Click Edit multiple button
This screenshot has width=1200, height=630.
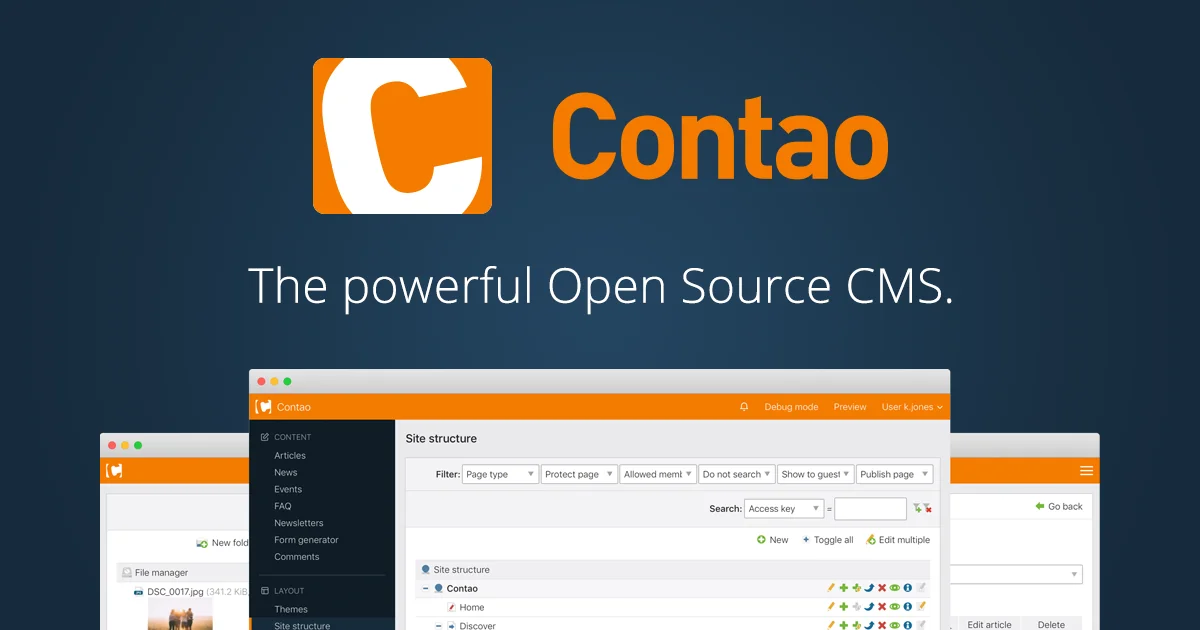pyautogui.click(x=897, y=540)
